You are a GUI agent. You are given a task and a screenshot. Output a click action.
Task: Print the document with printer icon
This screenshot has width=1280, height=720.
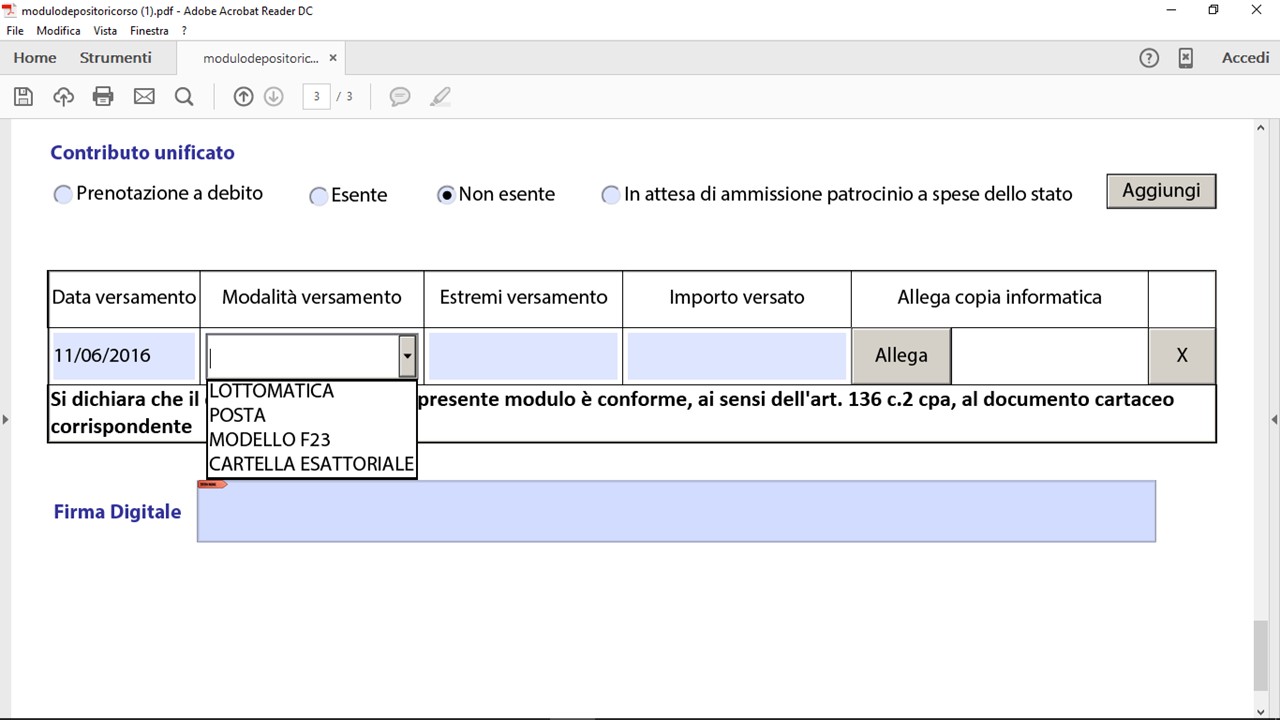103,97
